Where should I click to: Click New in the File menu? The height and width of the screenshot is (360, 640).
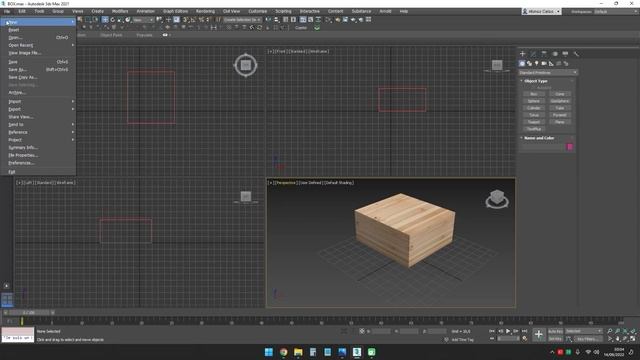38,22
